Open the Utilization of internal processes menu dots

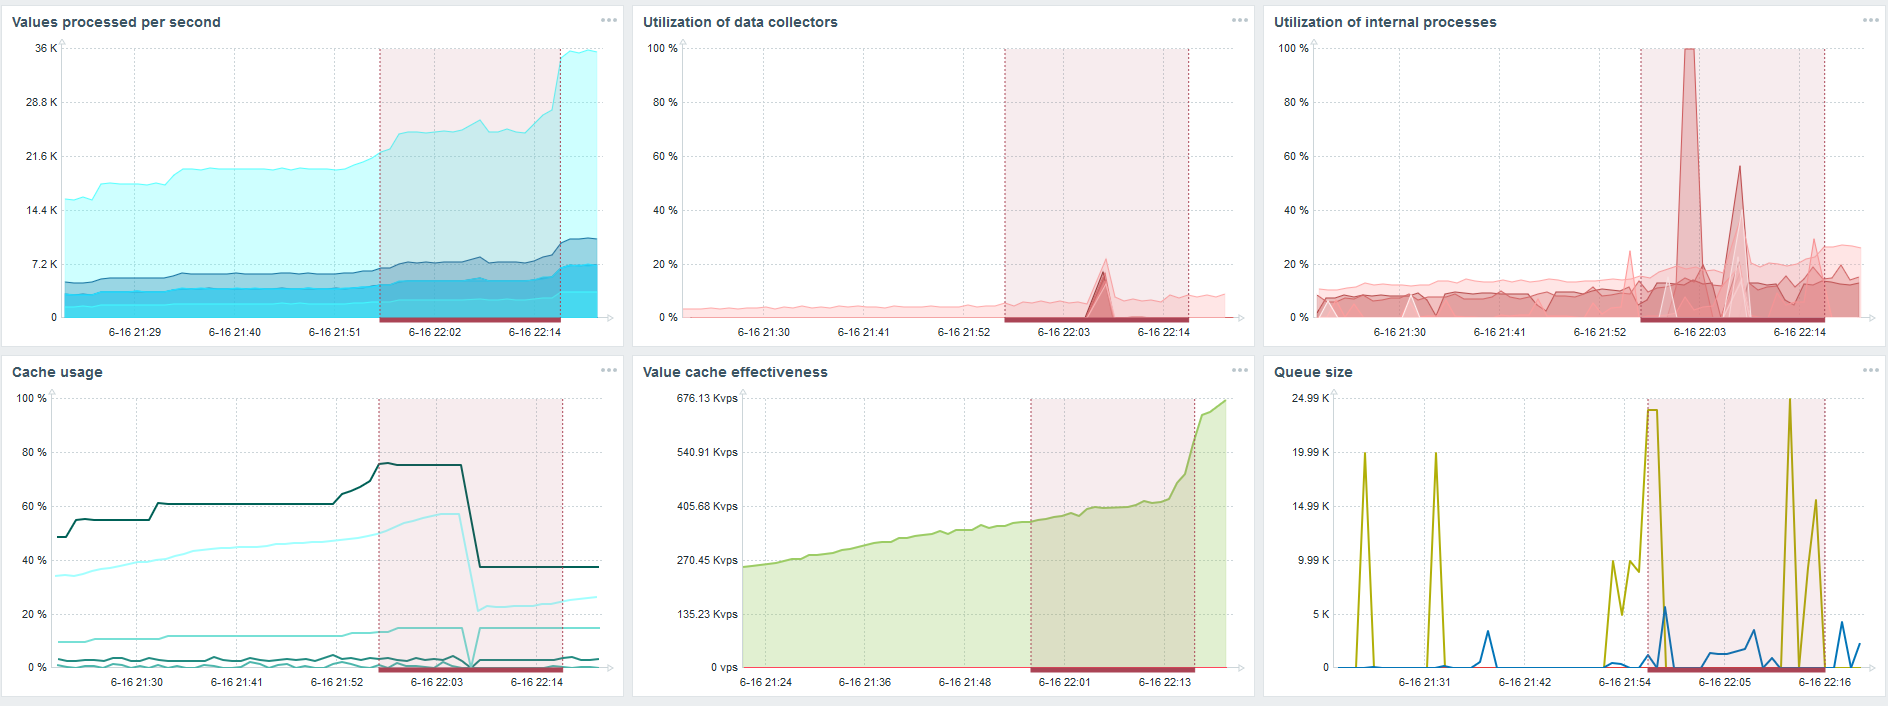click(x=1871, y=20)
